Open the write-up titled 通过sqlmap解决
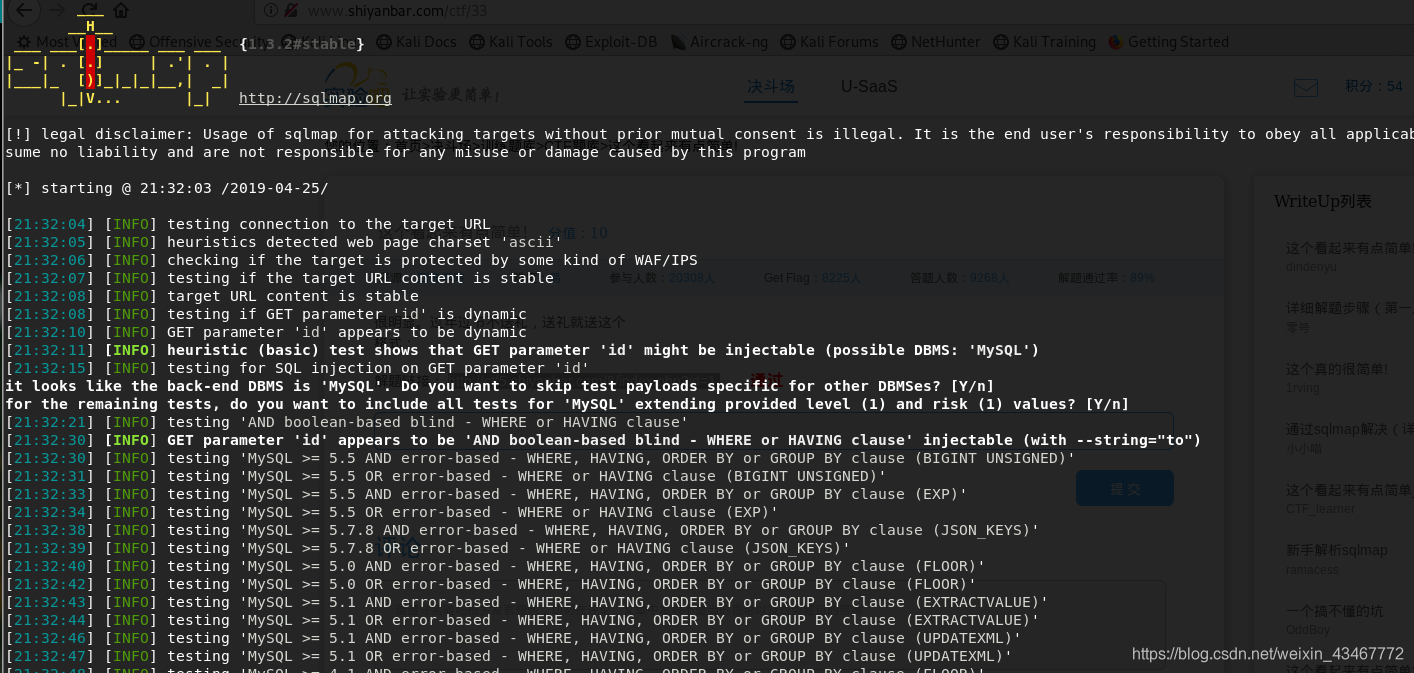Screen dimensions: 1414x673 coord(1349,430)
